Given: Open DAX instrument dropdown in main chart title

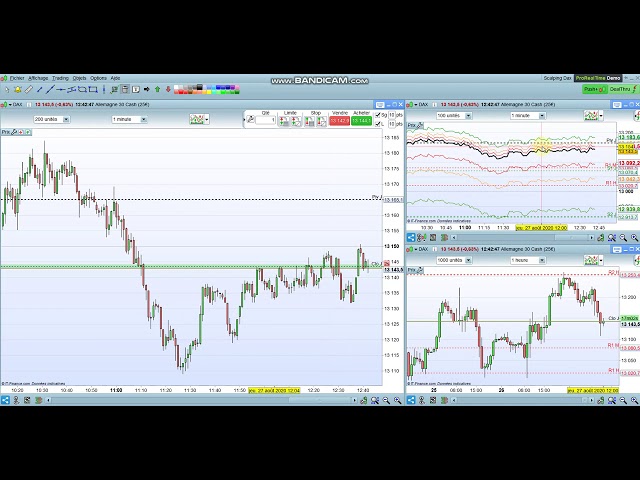Looking at the screenshot, I should 10,104.
